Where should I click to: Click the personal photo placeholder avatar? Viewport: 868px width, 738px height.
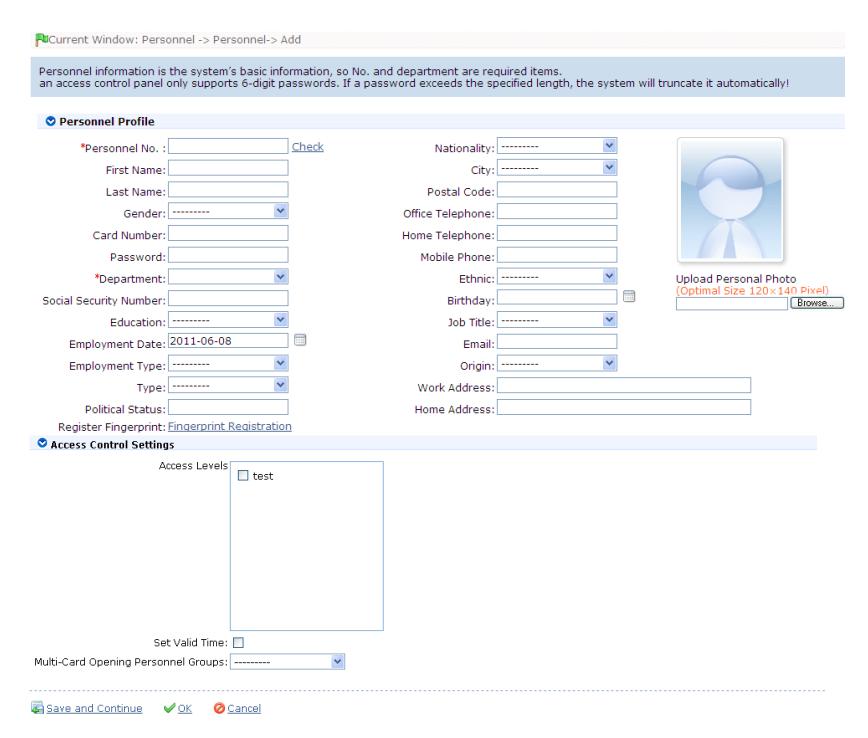click(730, 199)
